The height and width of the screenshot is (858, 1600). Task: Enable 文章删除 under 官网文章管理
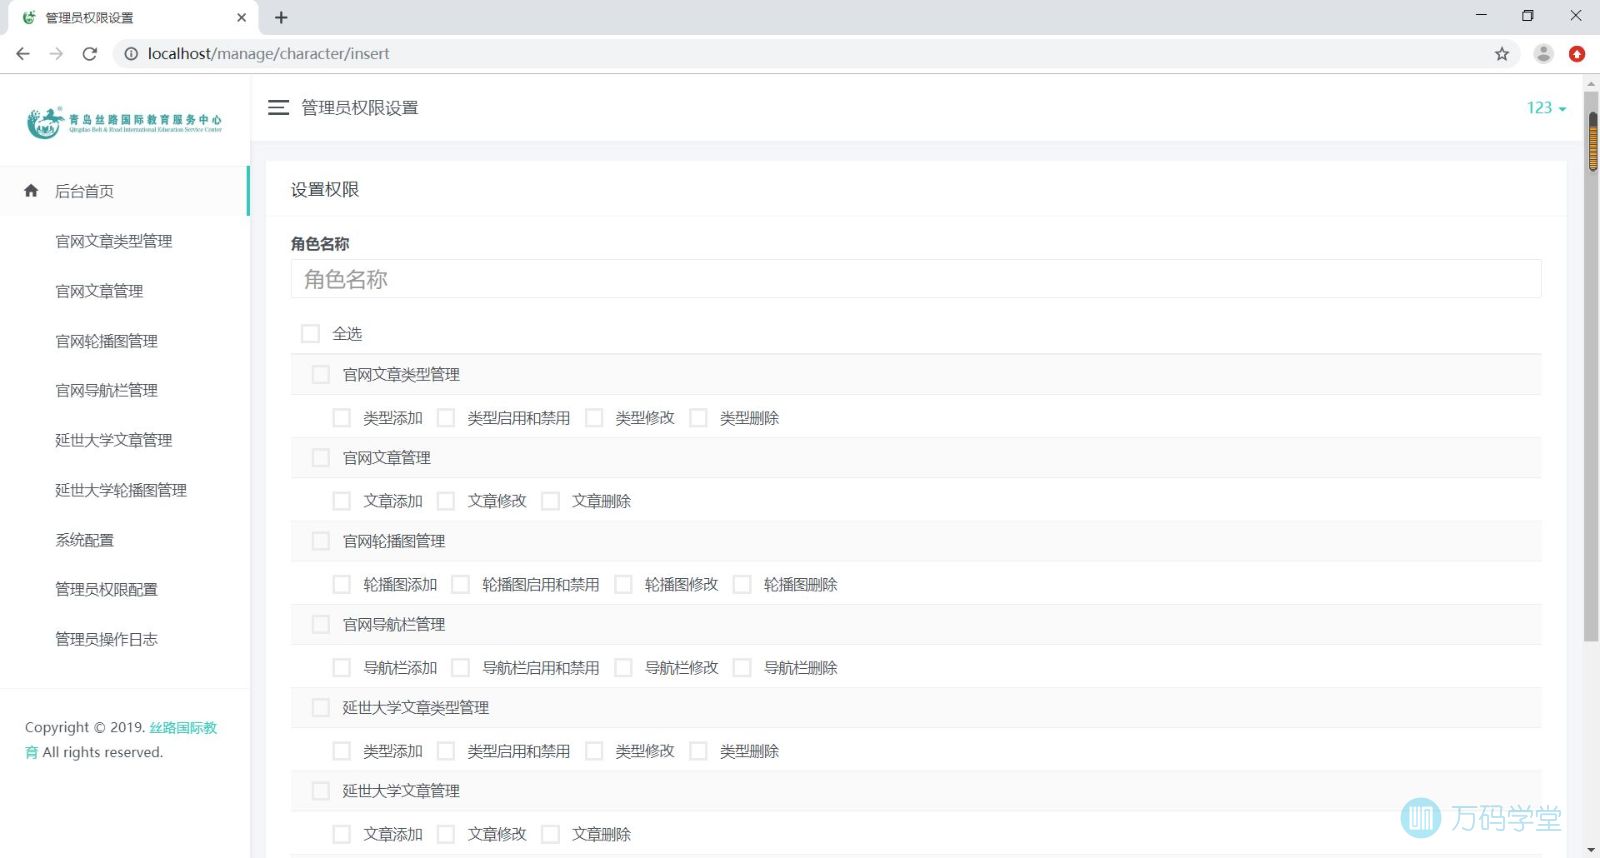[550, 501]
